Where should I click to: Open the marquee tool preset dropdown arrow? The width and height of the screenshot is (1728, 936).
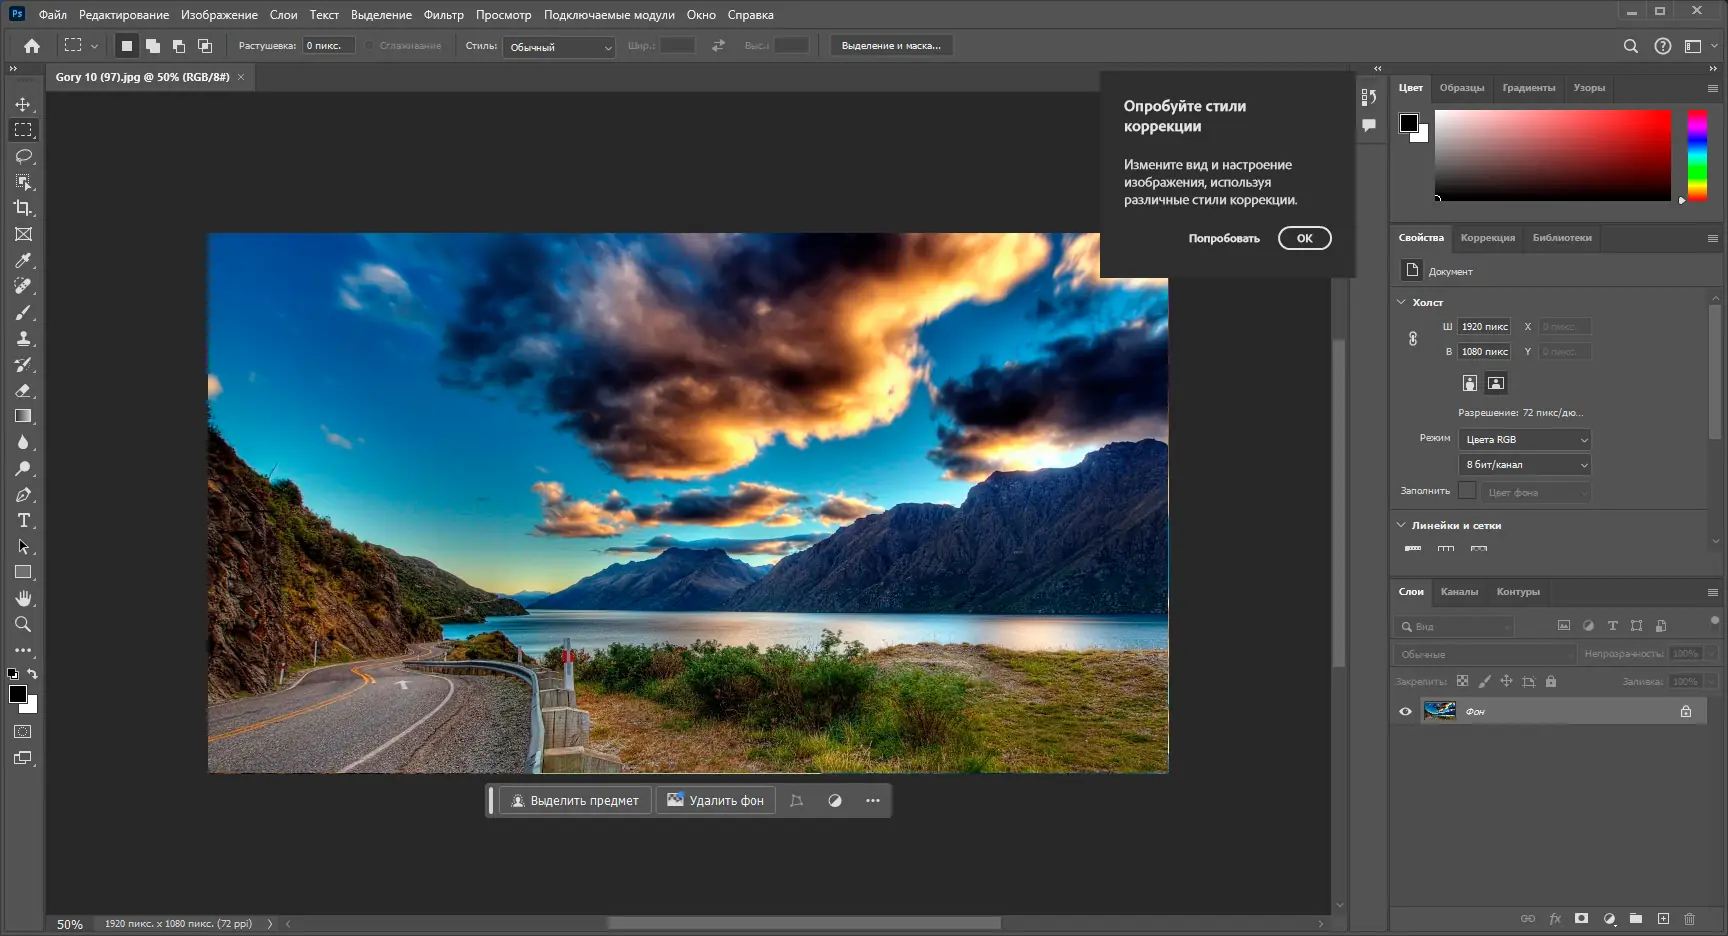coord(94,46)
